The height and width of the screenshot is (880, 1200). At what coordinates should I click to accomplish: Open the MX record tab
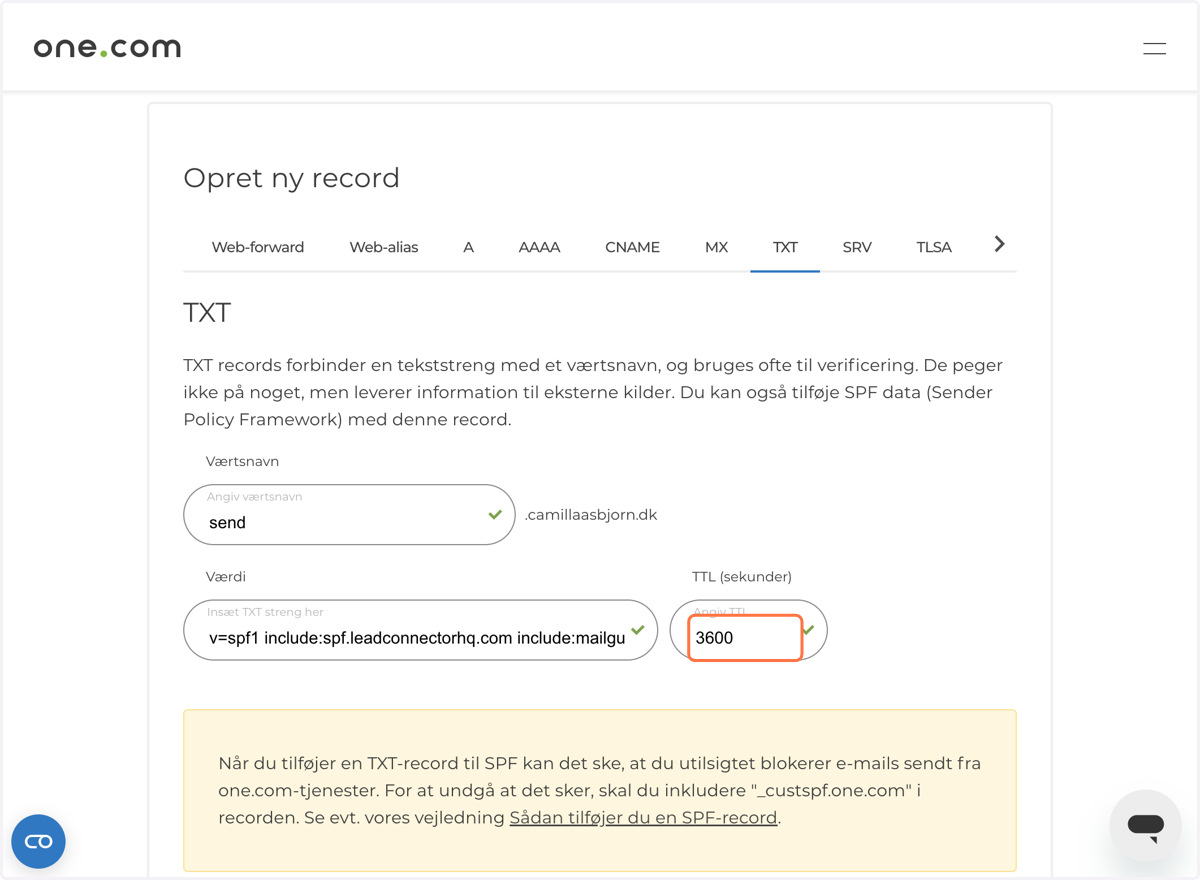(716, 247)
